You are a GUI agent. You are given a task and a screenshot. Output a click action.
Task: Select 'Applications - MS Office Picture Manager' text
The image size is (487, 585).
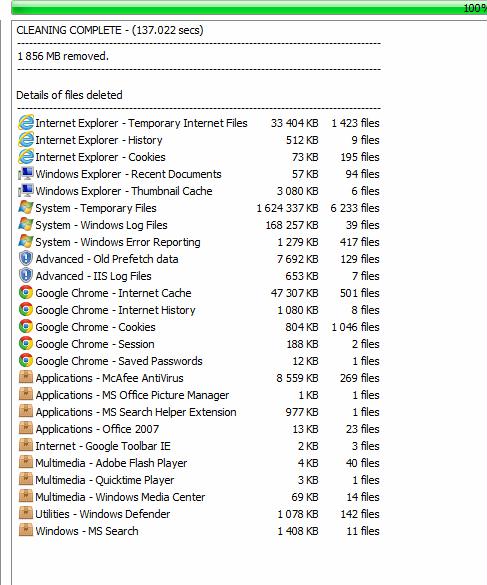pyautogui.click(x=132, y=395)
